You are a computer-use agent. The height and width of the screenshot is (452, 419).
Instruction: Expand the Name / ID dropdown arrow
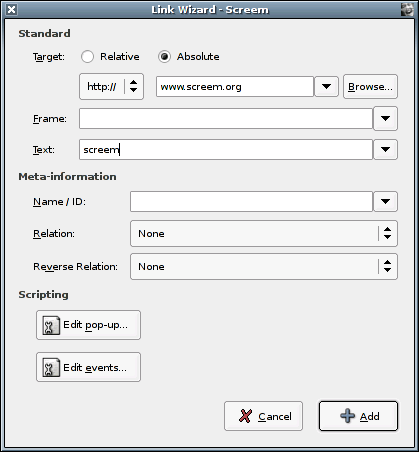pos(385,201)
